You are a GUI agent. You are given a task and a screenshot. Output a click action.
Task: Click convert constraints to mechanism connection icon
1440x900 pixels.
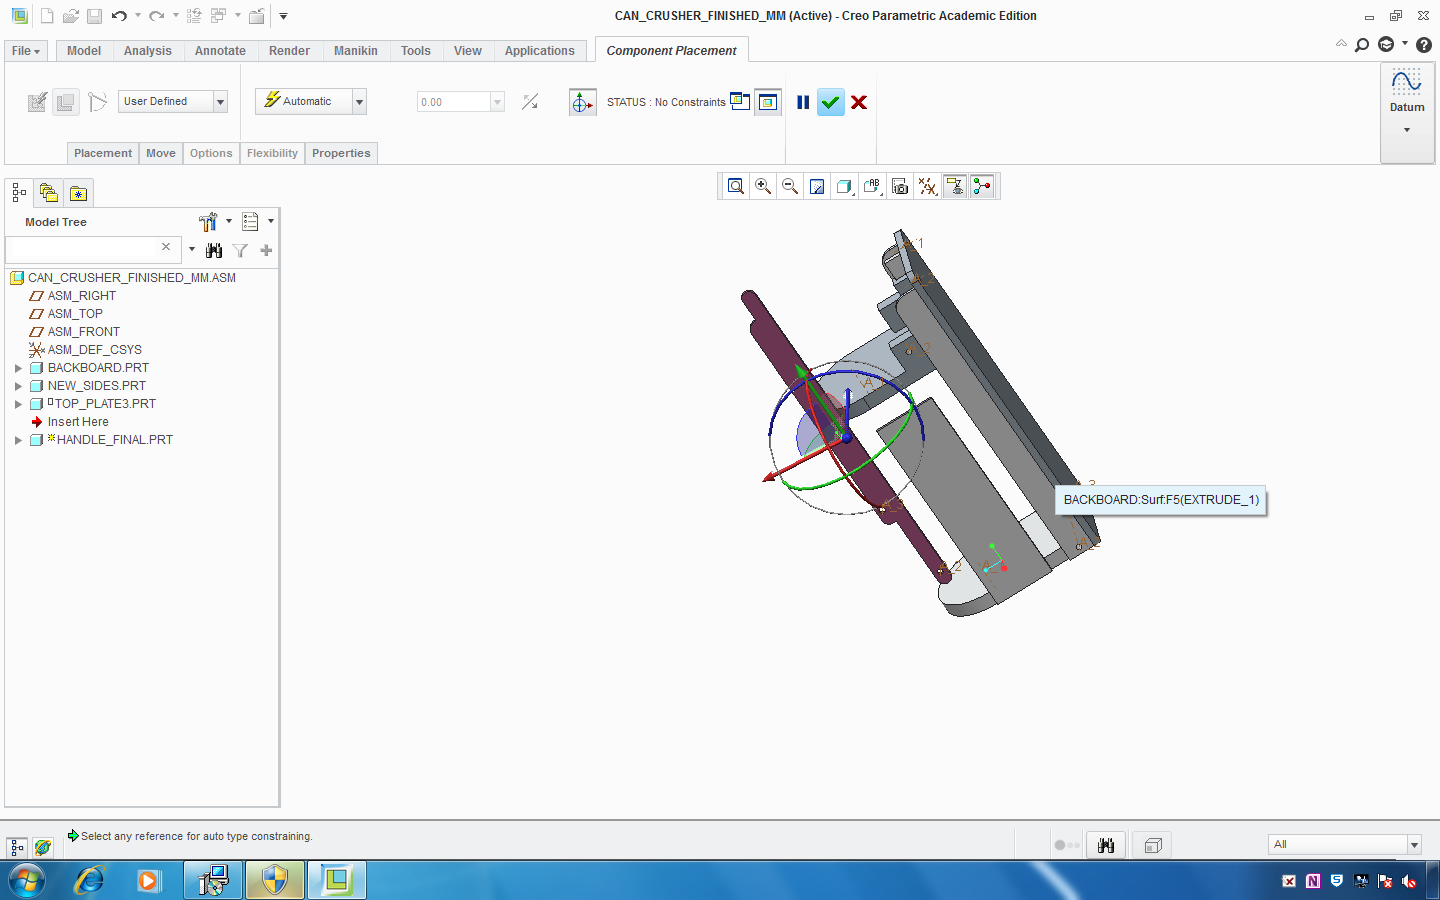(x=97, y=102)
